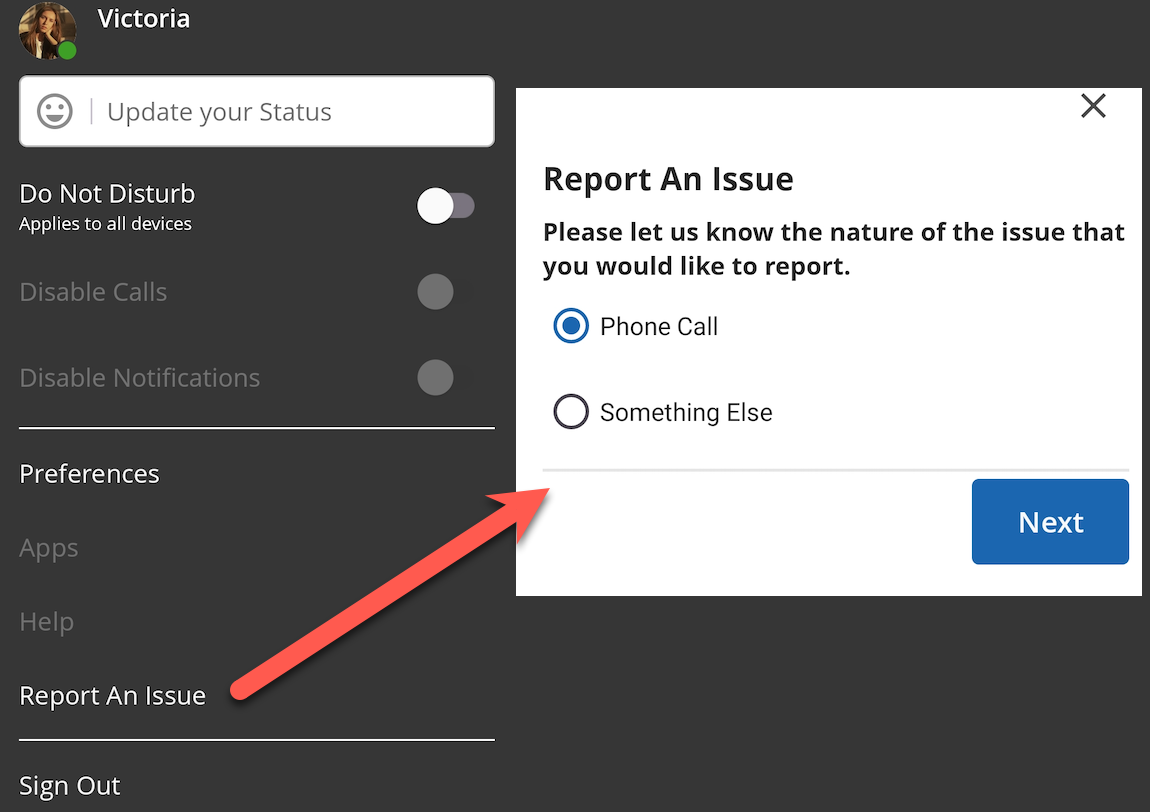Click the Do Not Disturb label
This screenshot has height=812, width=1150.
[x=107, y=194]
